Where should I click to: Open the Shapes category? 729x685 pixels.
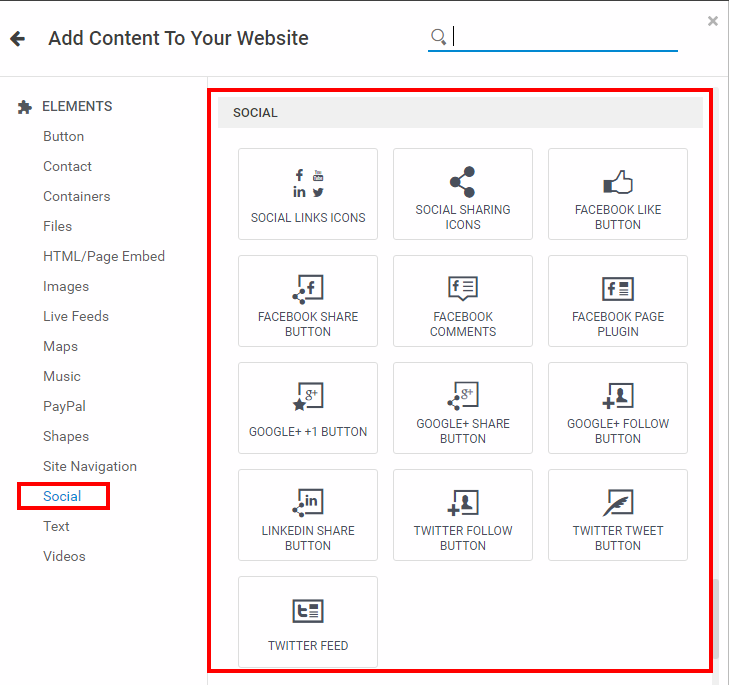(66, 436)
